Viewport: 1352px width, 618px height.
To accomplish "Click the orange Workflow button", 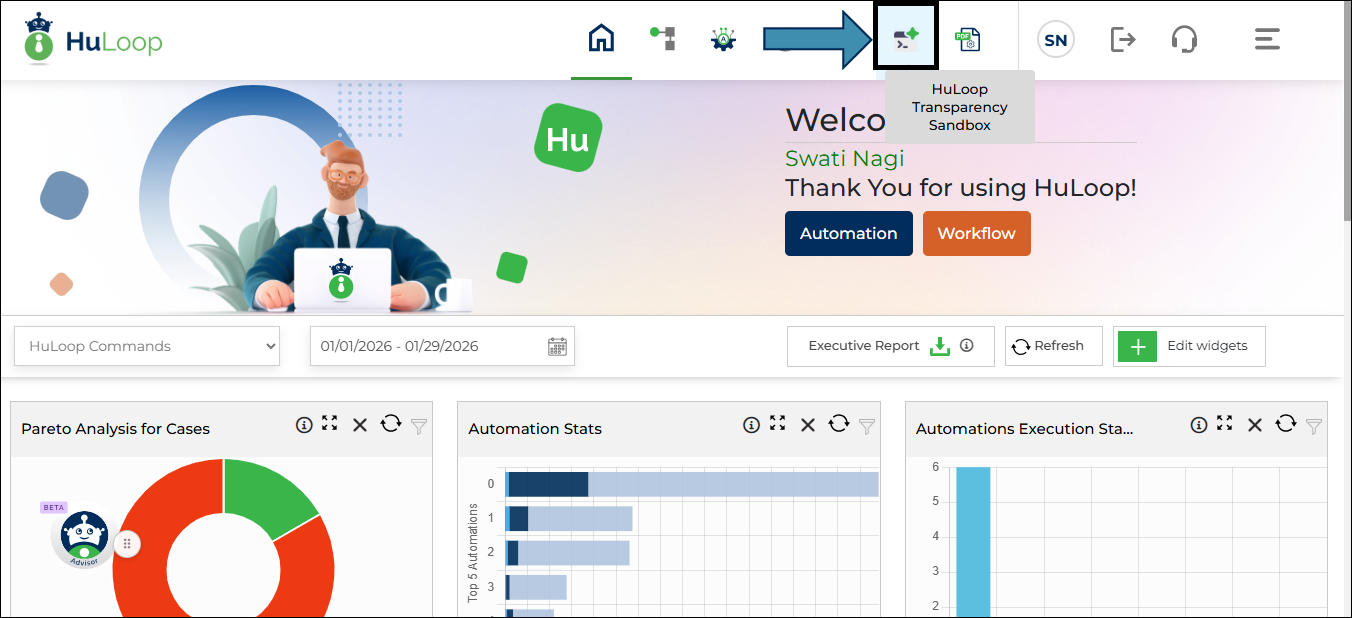I will (976, 233).
